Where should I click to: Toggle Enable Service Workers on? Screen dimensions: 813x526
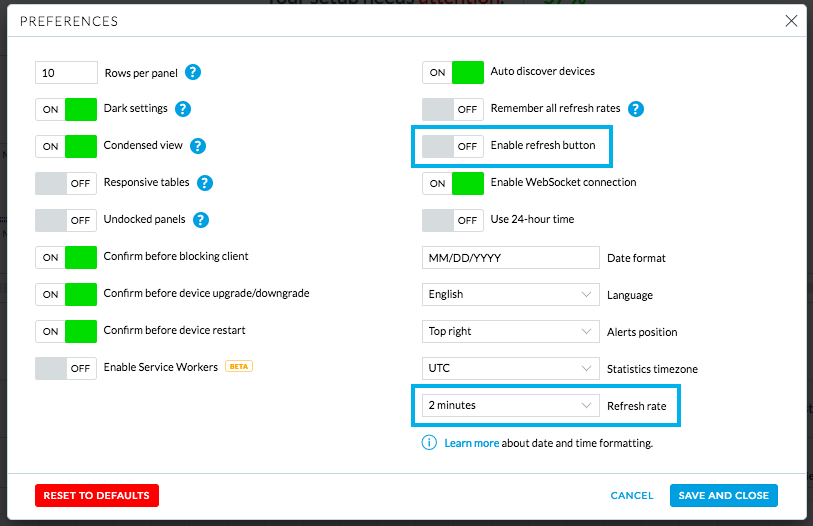point(66,368)
